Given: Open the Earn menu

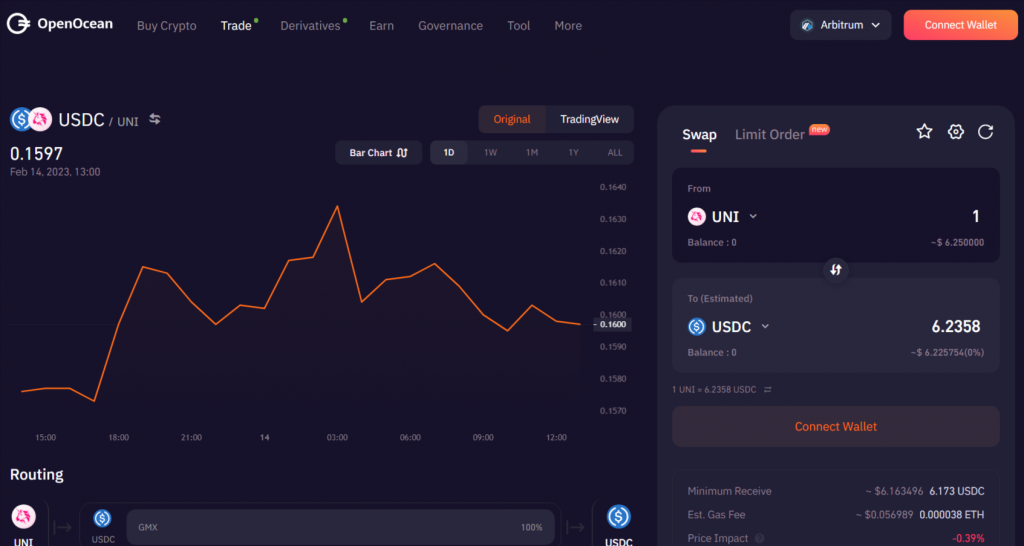Looking at the screenshot, I should pos(381,25).
